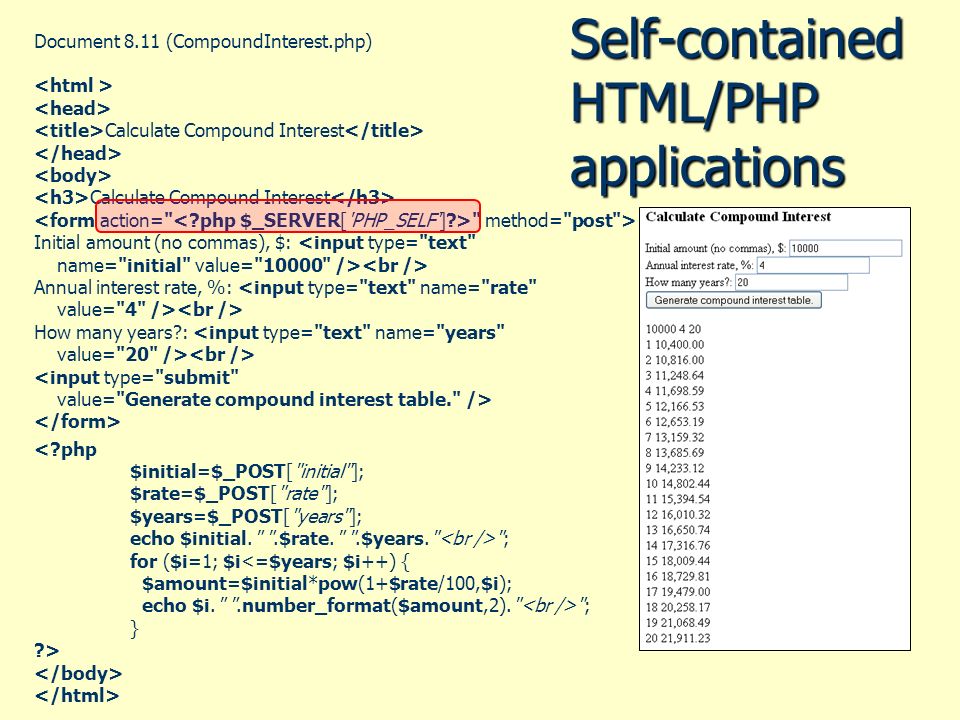Click the Document 8.11 (CompoundInterest.php) caption

click(x=203, y=42)
